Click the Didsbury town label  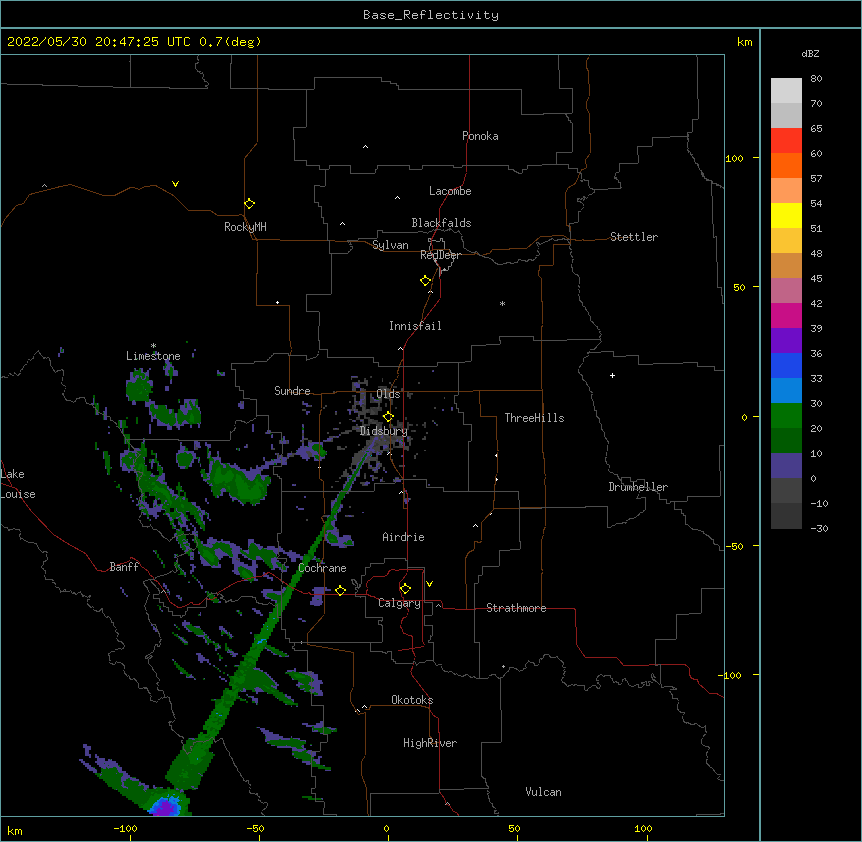(384, 431)
